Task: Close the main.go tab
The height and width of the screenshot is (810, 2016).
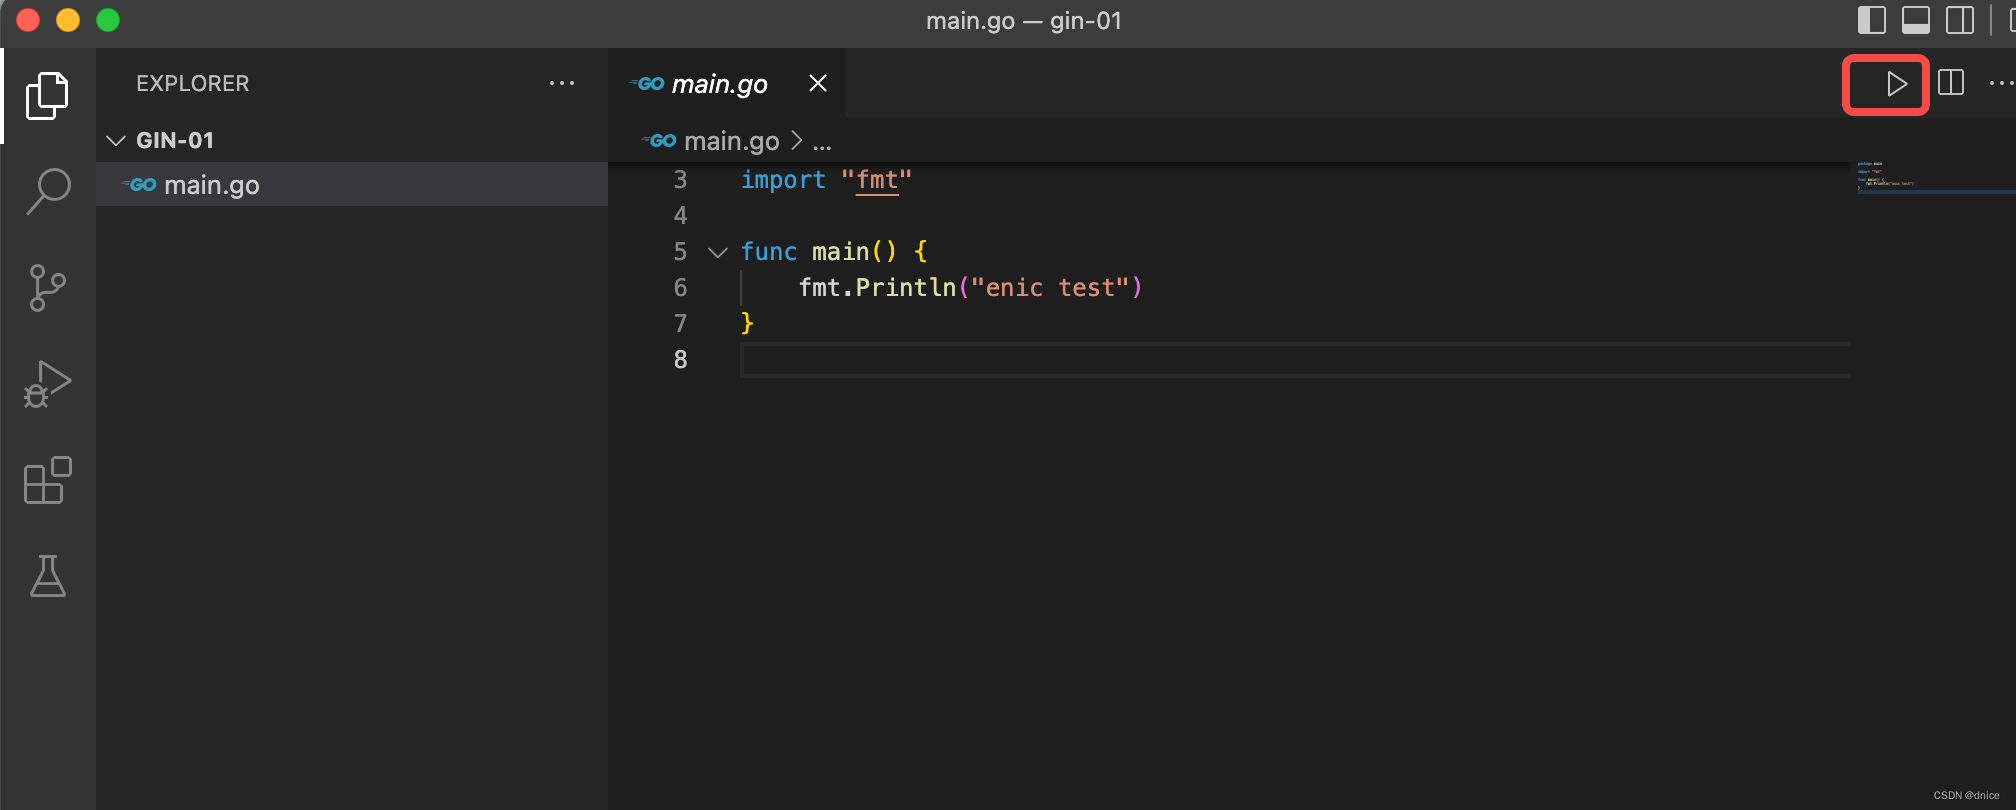Action: pyautogui.click(x=817, y=84)
